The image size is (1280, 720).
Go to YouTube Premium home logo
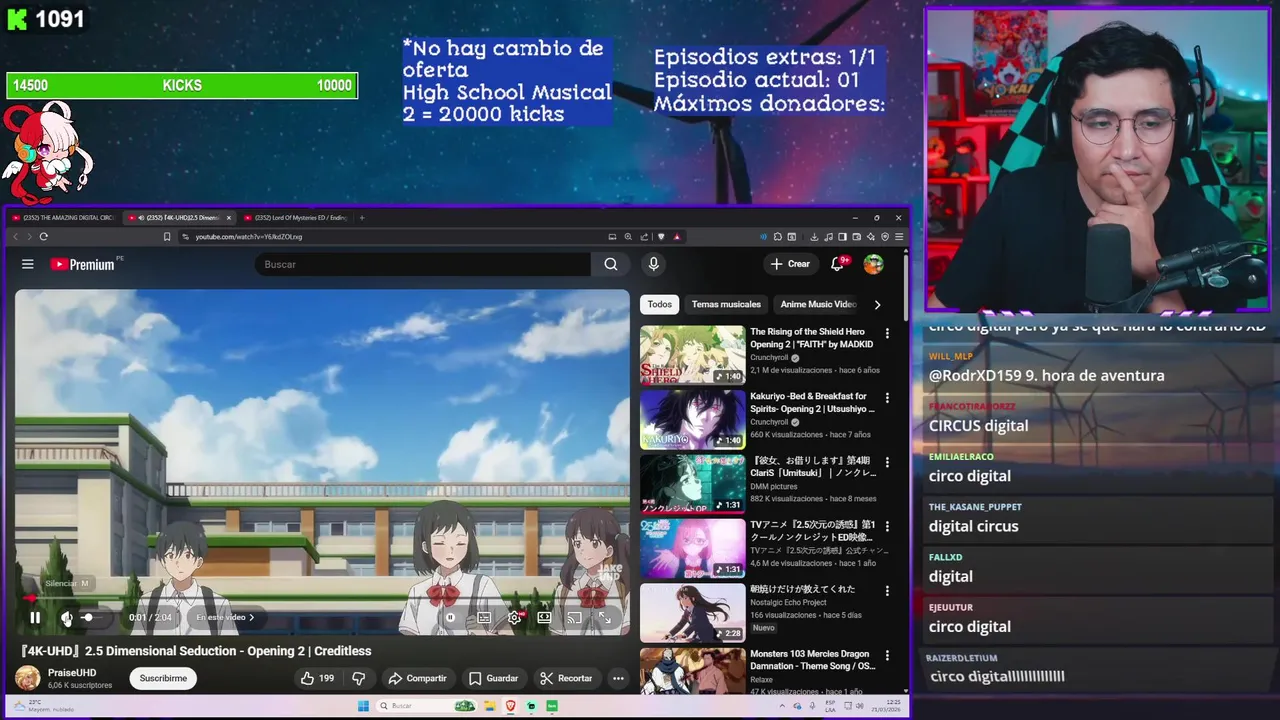[x=83, y=264]
